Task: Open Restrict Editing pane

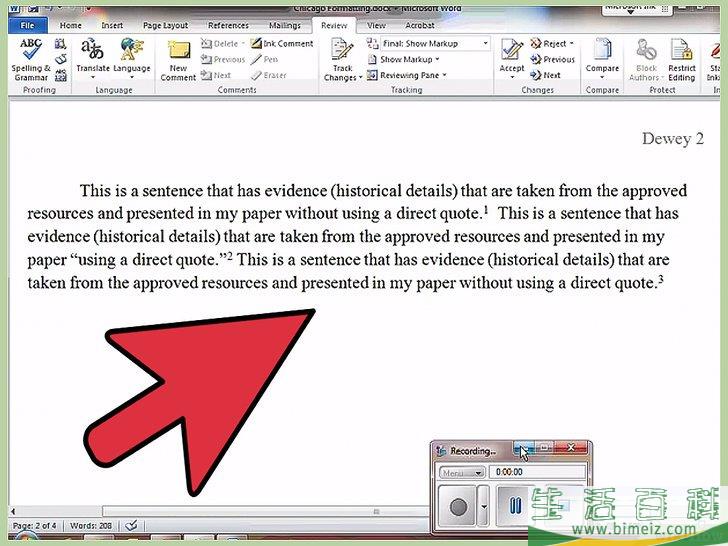Action: click(681, 60)
